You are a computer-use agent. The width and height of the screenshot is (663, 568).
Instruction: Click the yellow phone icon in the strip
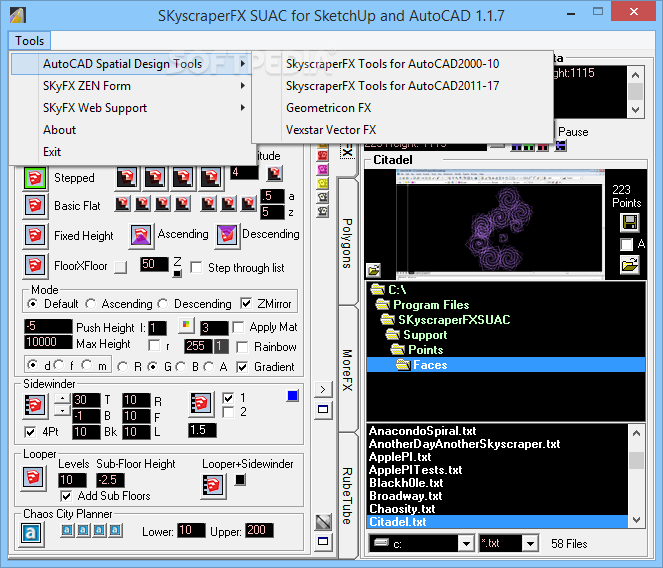(x=323, y=184)
